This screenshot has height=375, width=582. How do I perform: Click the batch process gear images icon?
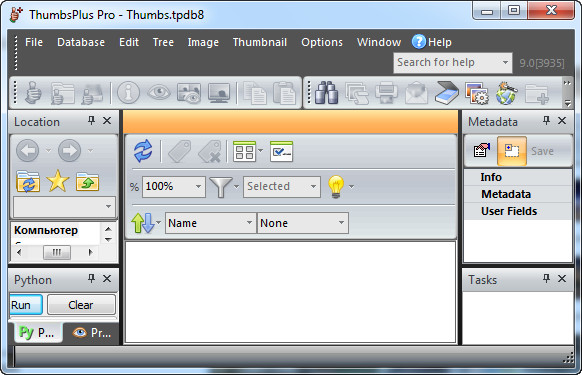(x=477, y=93)
